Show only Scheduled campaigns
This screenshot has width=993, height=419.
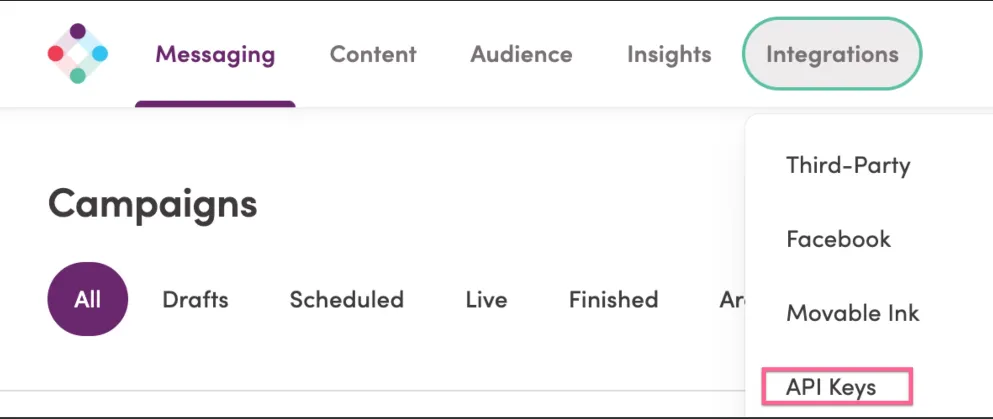pos(346,299)
